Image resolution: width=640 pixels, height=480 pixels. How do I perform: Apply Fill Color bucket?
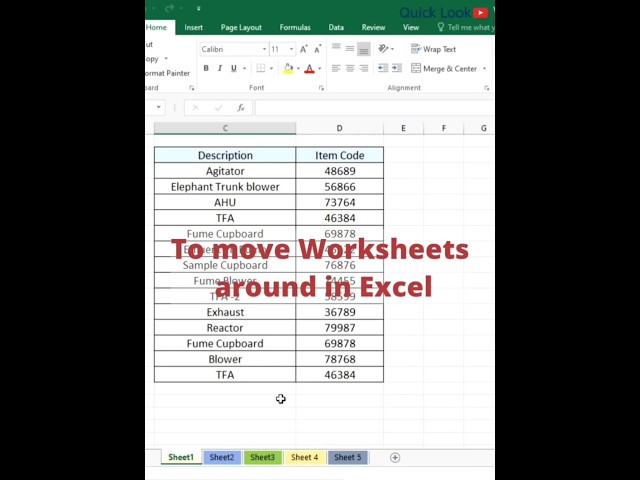pyautogui.click(x=288, y=68)
